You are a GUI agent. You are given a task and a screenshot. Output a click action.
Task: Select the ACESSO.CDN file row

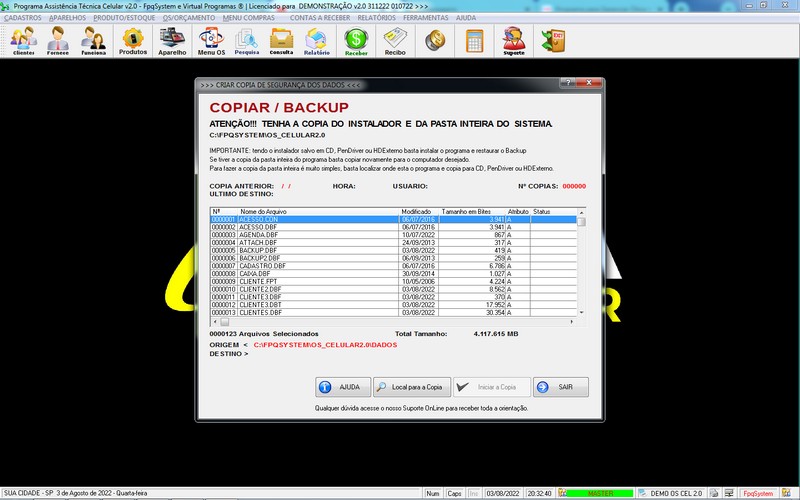(x=393, y=219)
